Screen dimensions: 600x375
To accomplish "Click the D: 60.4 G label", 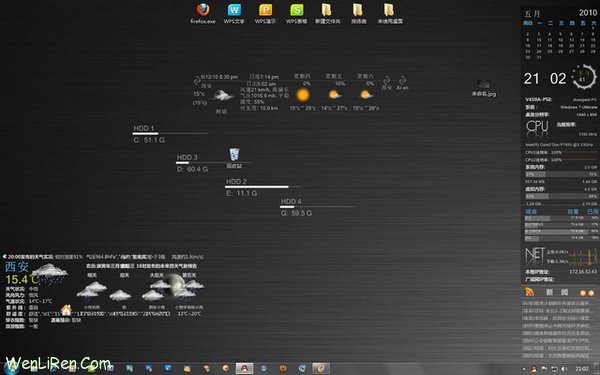I will point(192,169).
